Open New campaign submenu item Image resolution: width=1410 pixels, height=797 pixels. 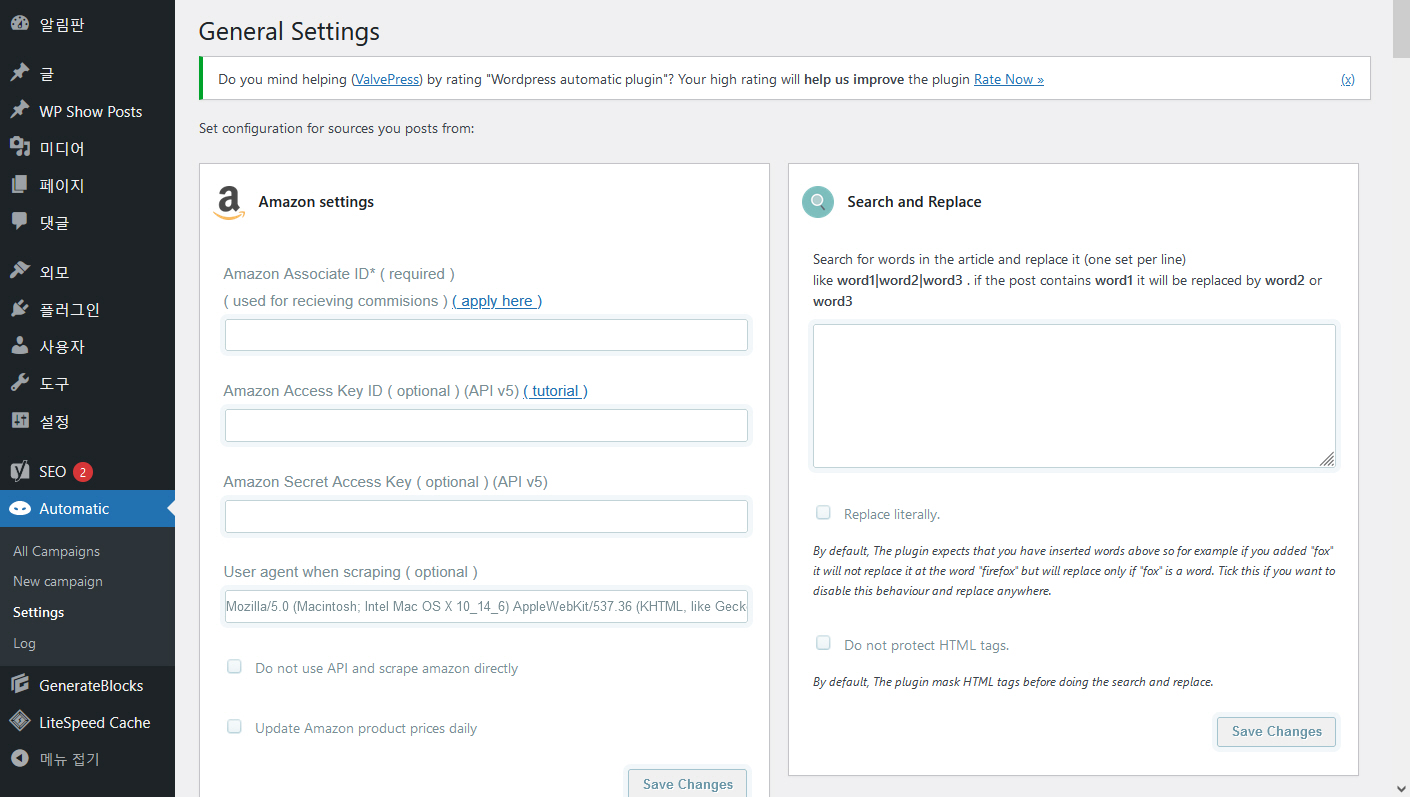tap(58, 581)
